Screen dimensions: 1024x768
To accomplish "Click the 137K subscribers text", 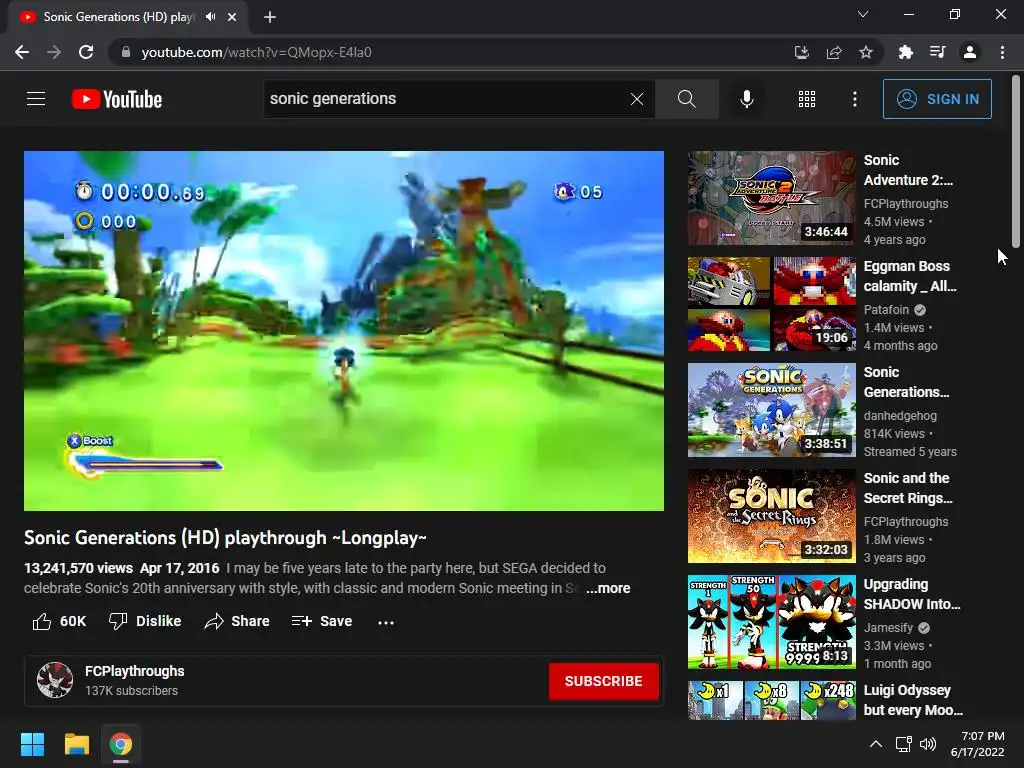I will point(131,691).
